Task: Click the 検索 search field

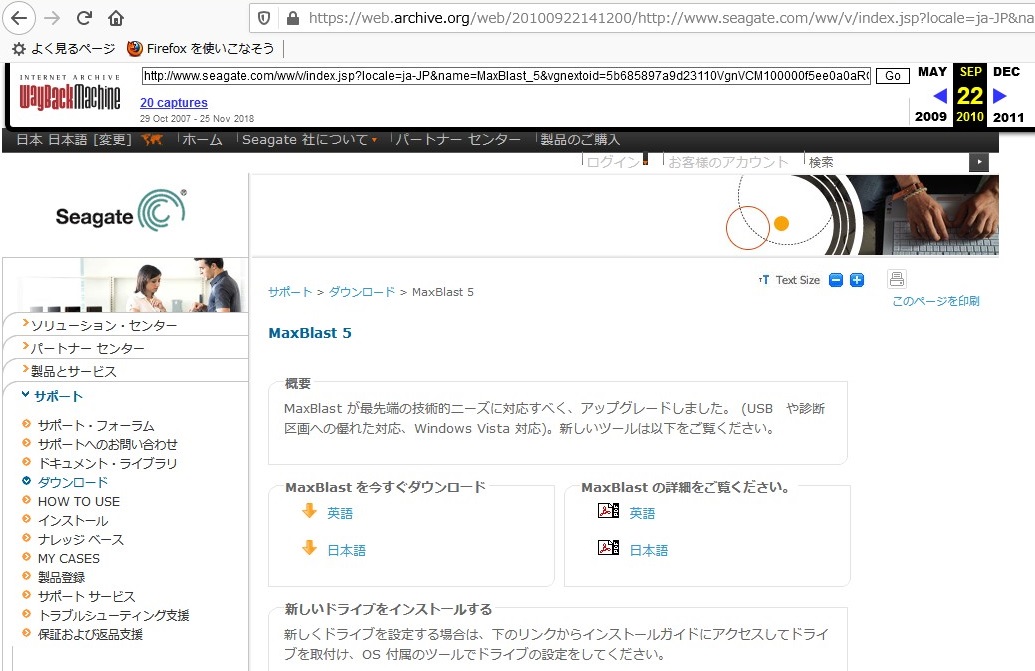Action: pyautogui.click(x=887, y=162)
